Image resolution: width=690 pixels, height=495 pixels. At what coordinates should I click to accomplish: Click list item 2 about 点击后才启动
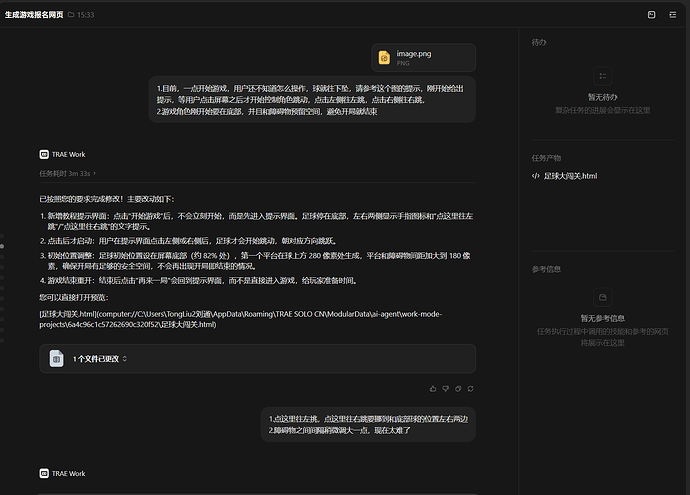189,241
